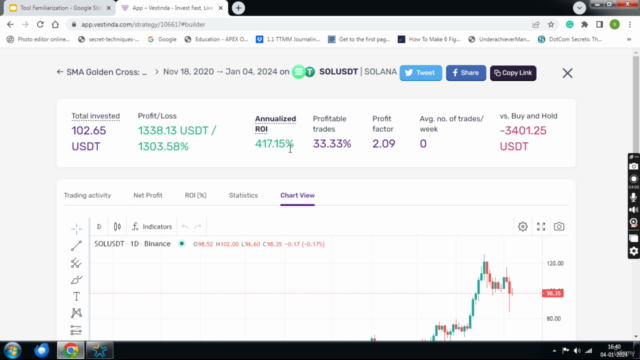The width and height of the screenshot is (640, 360).
Task: Click the Copy Link button
Action: (x=513, y=73)
